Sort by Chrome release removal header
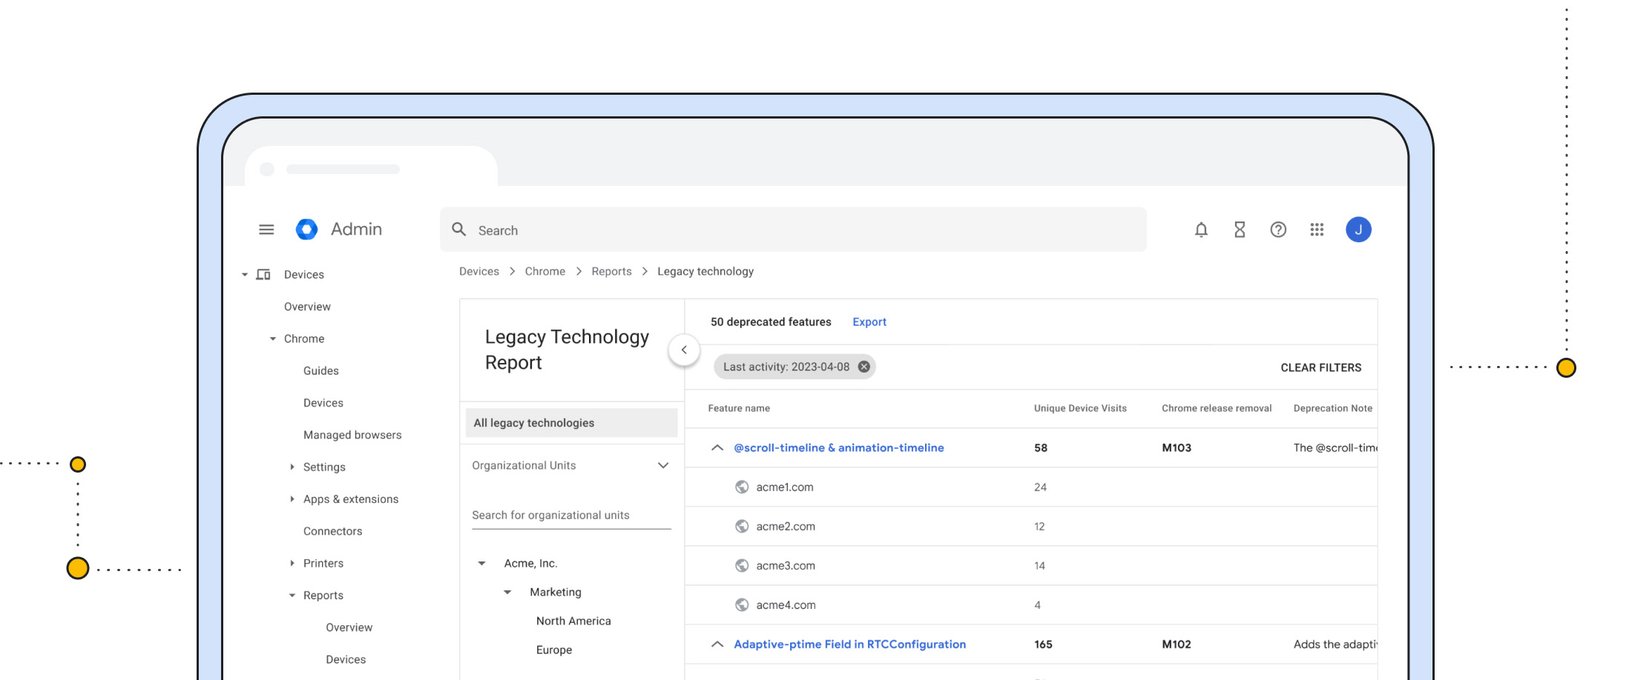The height and width of the screenshot is (680, 1632). pos(1217,408)
